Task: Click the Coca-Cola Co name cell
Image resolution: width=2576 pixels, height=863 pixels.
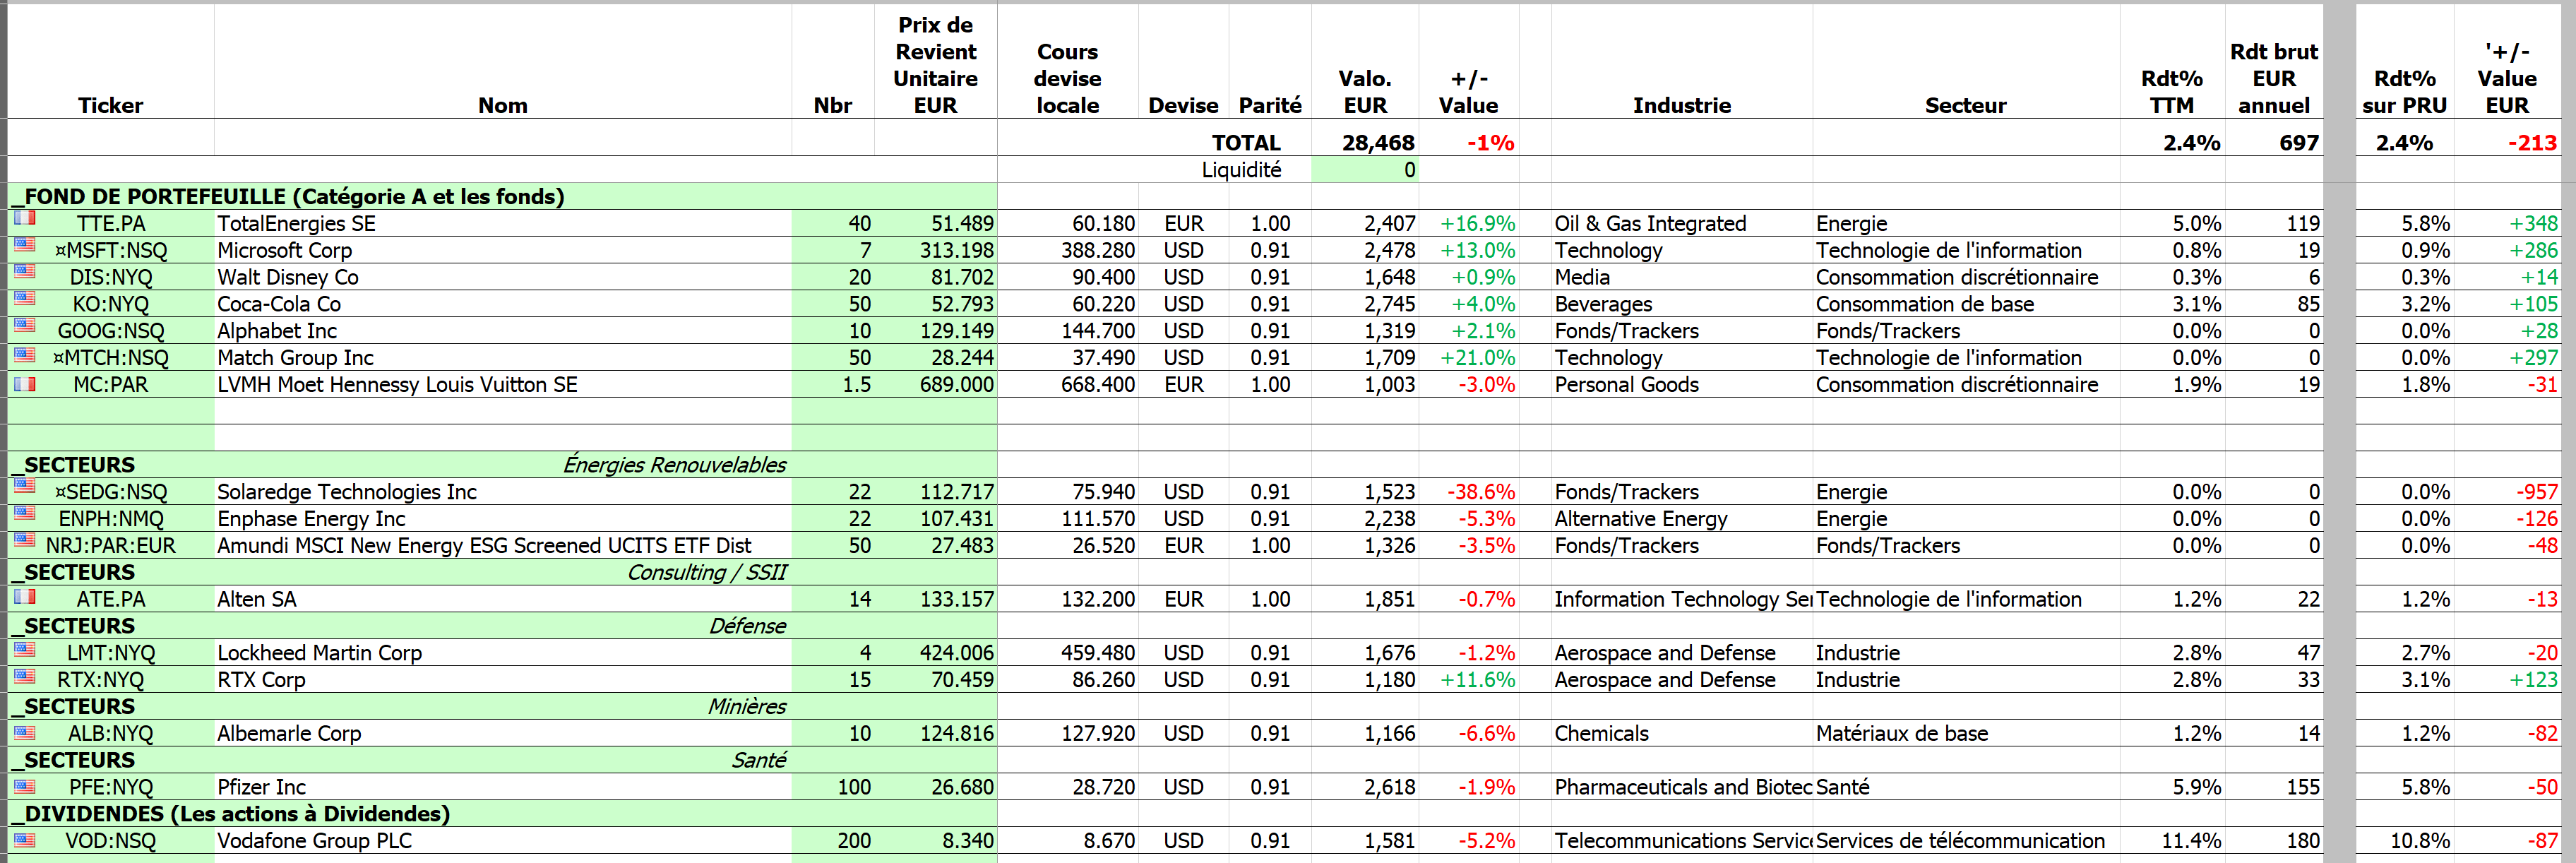Action: [x=503, y=304]
